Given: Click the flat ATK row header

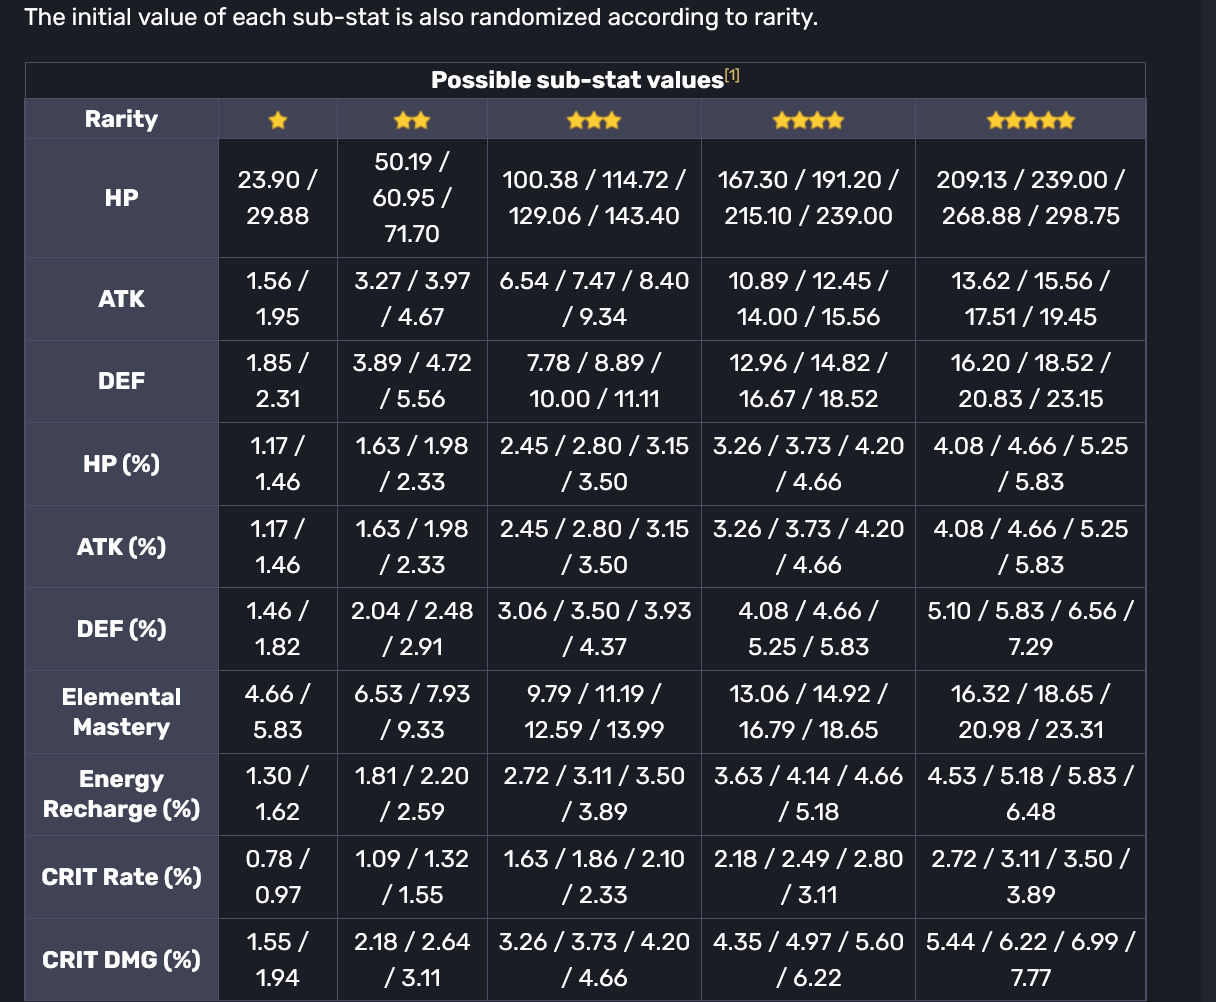Looking at the screenshot, I should tap(121, 299).
